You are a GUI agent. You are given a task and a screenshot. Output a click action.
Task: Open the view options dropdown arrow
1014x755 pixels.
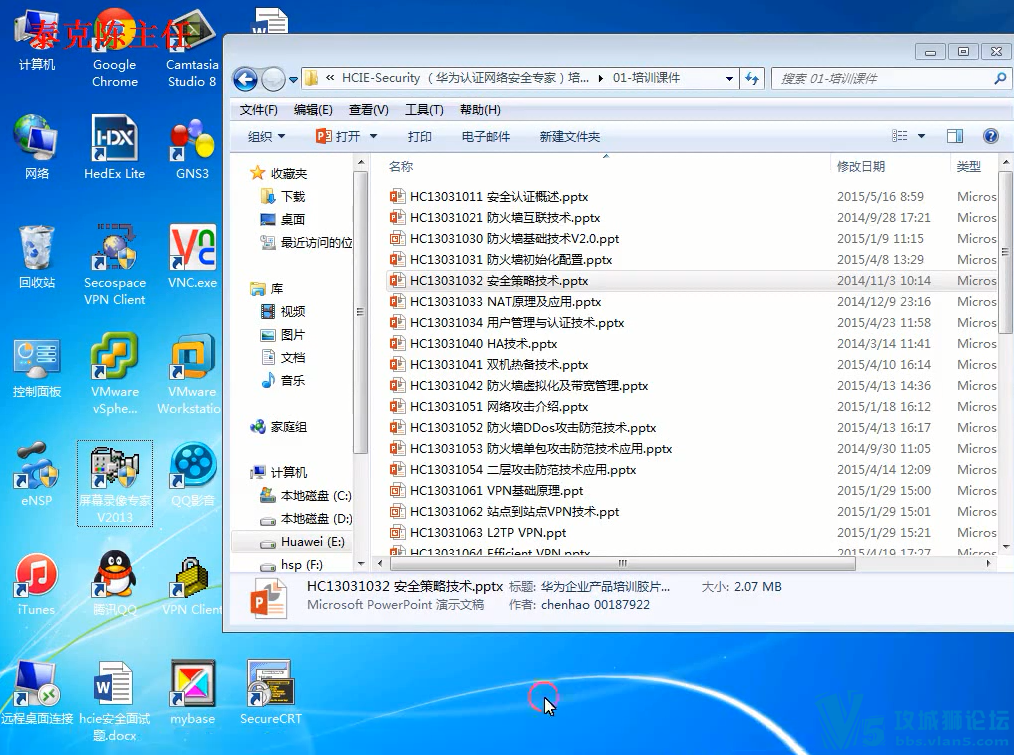(x=922, y=136)
